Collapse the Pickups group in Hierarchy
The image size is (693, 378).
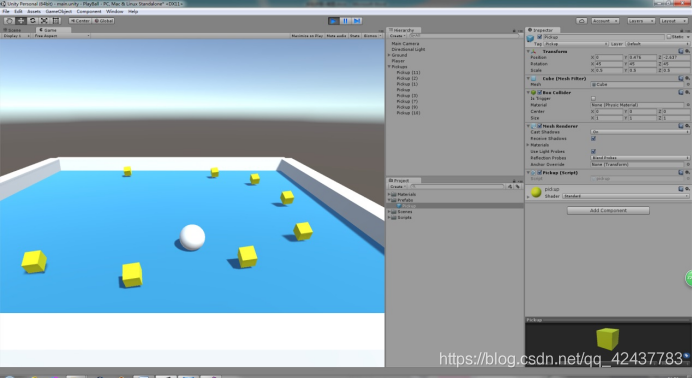point(389,67)
